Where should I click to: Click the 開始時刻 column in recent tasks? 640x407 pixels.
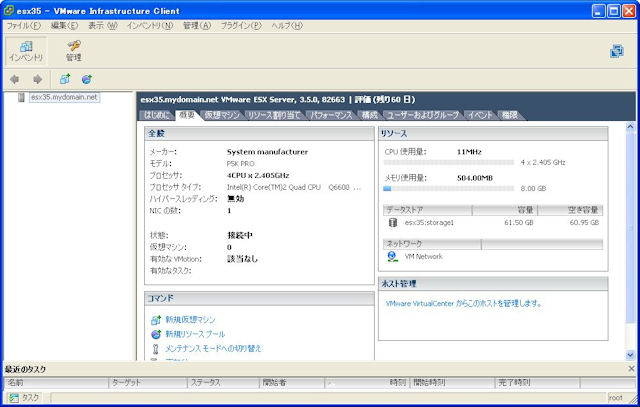tap(452, 383)
